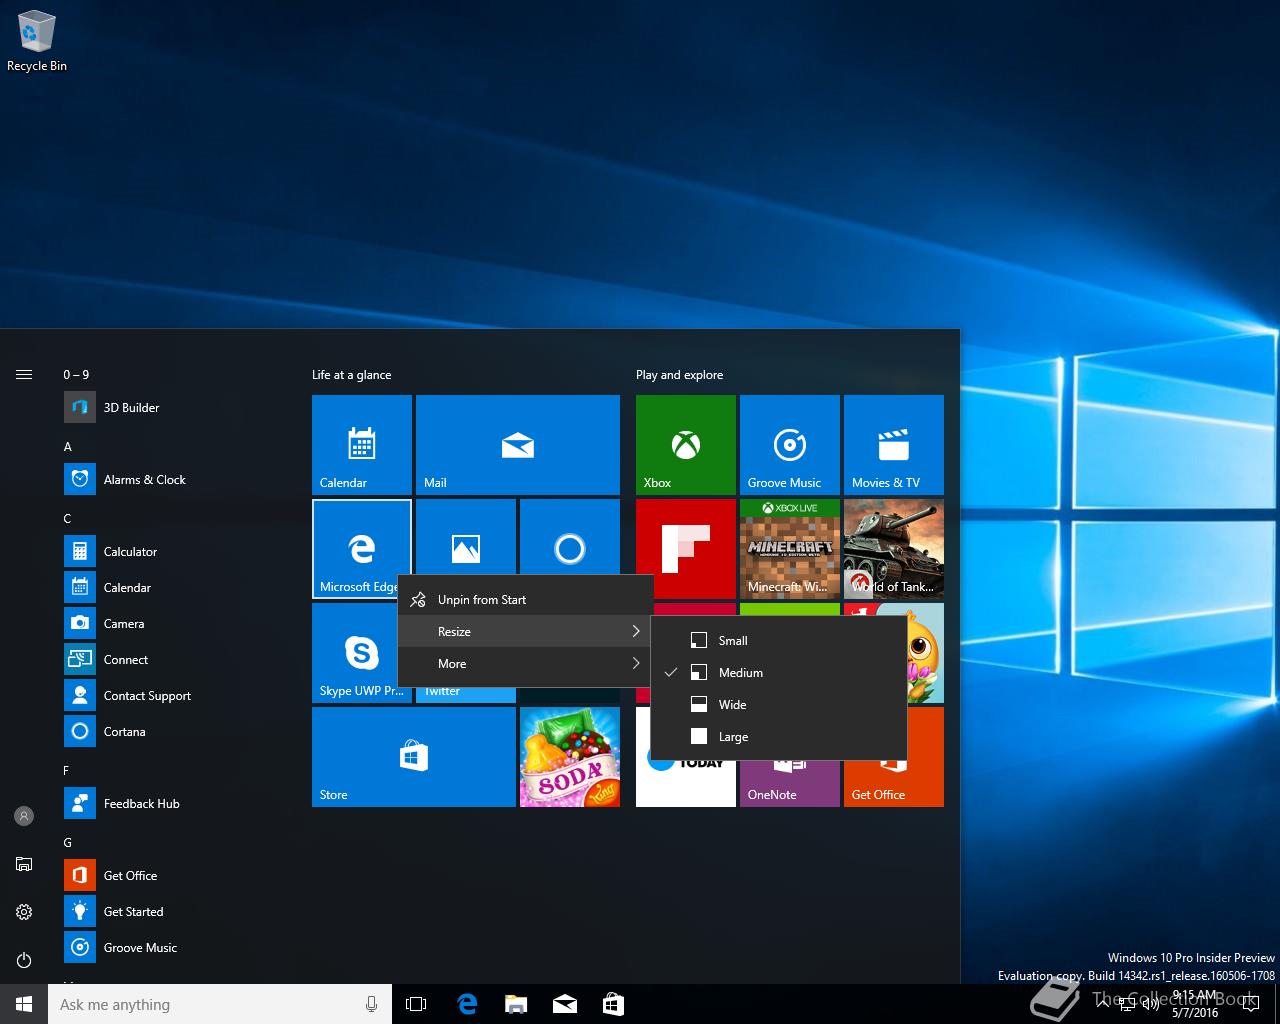Image resolution: width=1280 pixels, height=1024 pixels.
Task: Launch the Xbox tile
Action: click(686, 445)
